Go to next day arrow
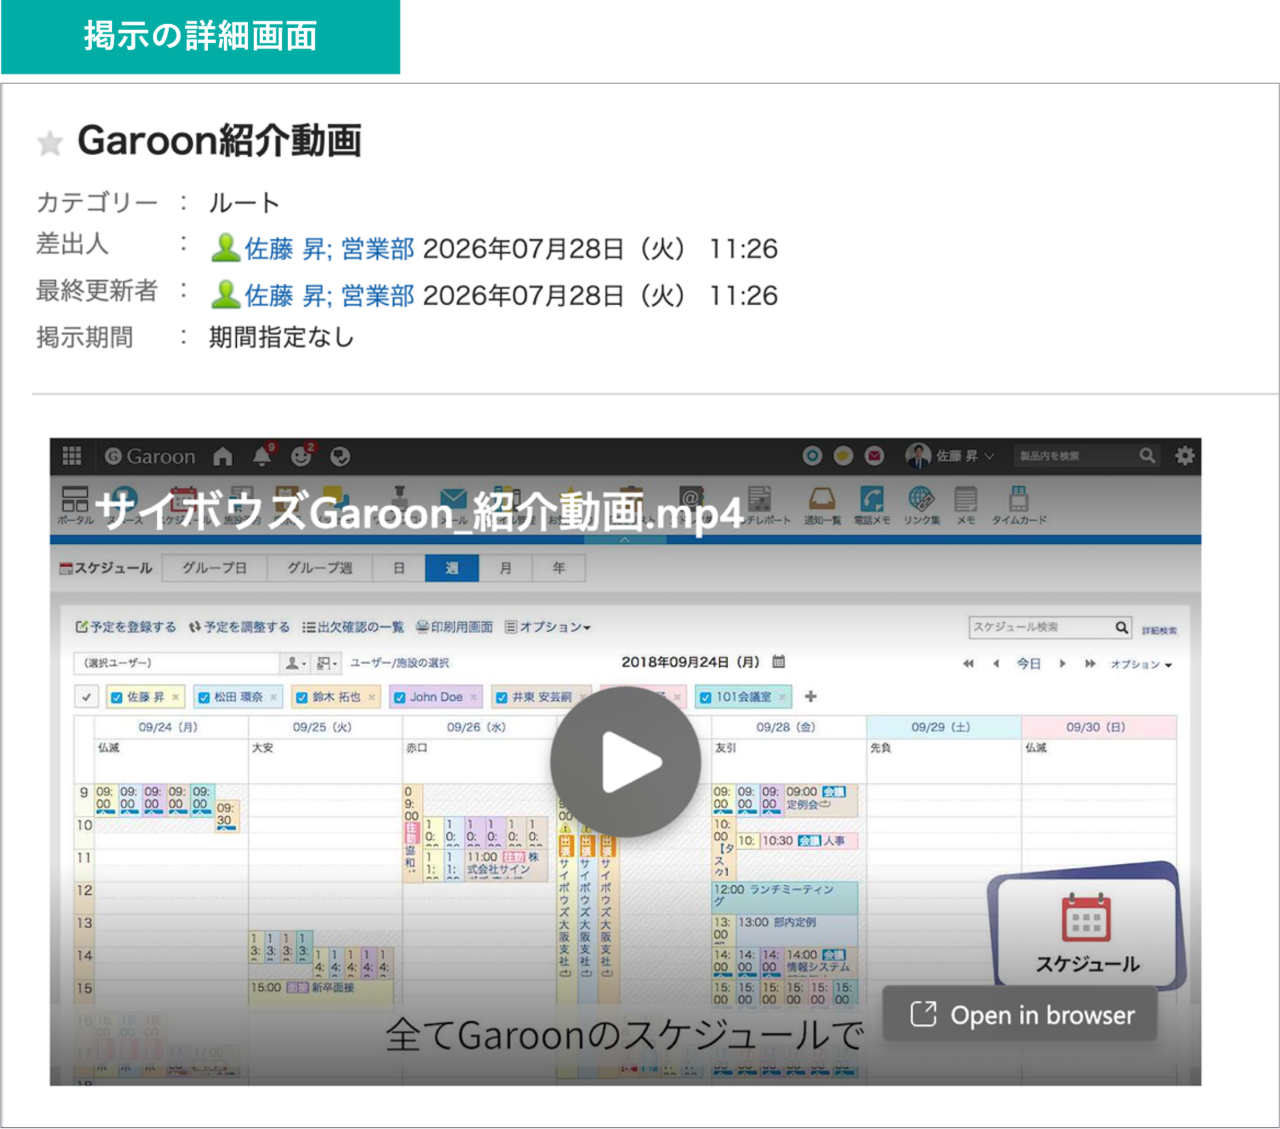Viewport: 1280px width, 1129px height. (x=1062, y=664)
